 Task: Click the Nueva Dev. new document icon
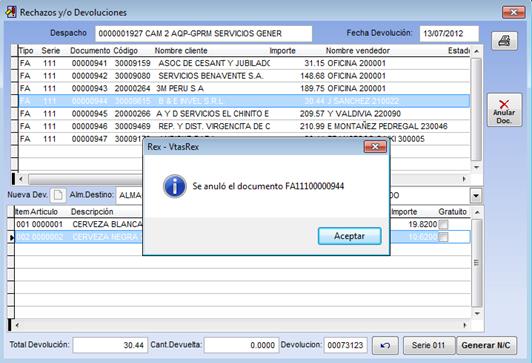tap(58, 195)
